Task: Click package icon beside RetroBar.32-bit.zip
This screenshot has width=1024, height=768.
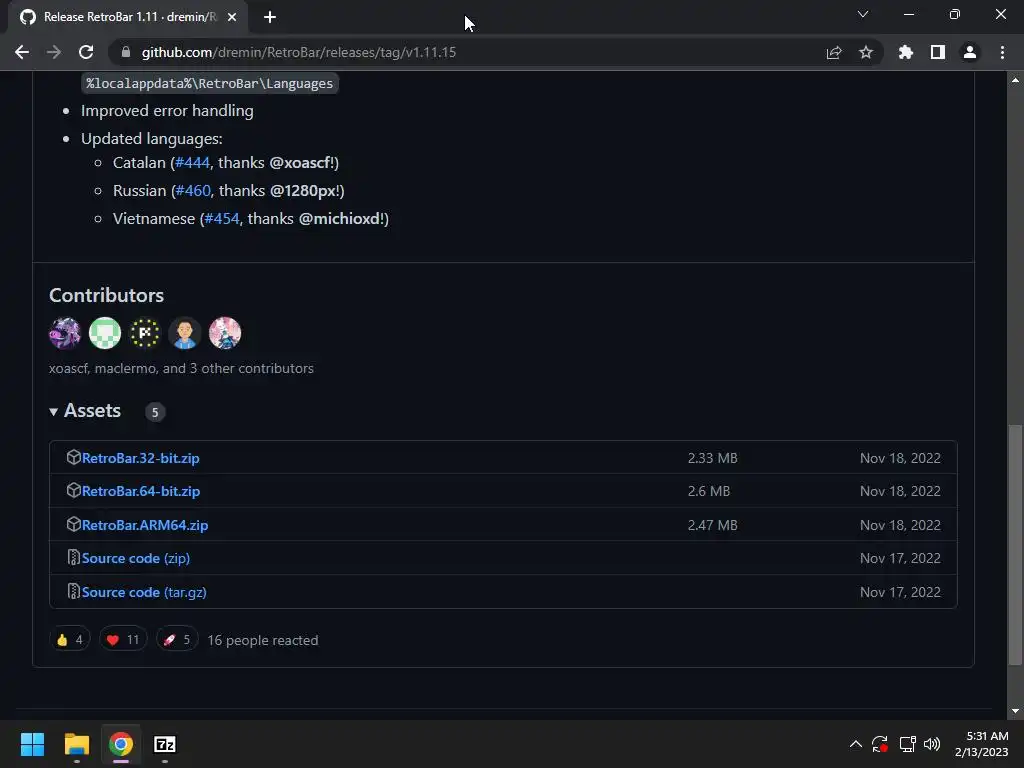Action: pos(73,457)
